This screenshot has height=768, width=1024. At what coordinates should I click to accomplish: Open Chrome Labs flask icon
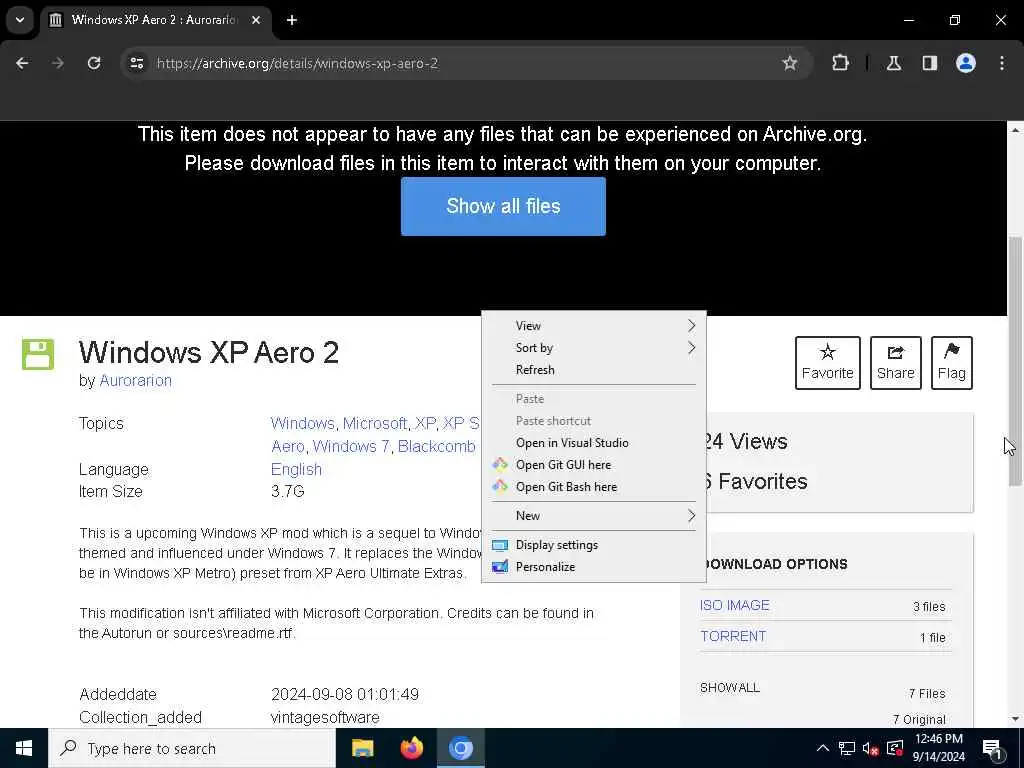click(894, 63)
